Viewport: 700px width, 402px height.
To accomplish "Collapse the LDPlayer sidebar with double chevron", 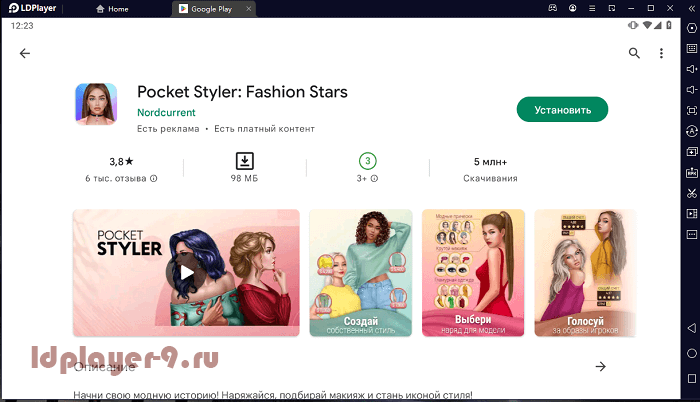I will (692, 8).
